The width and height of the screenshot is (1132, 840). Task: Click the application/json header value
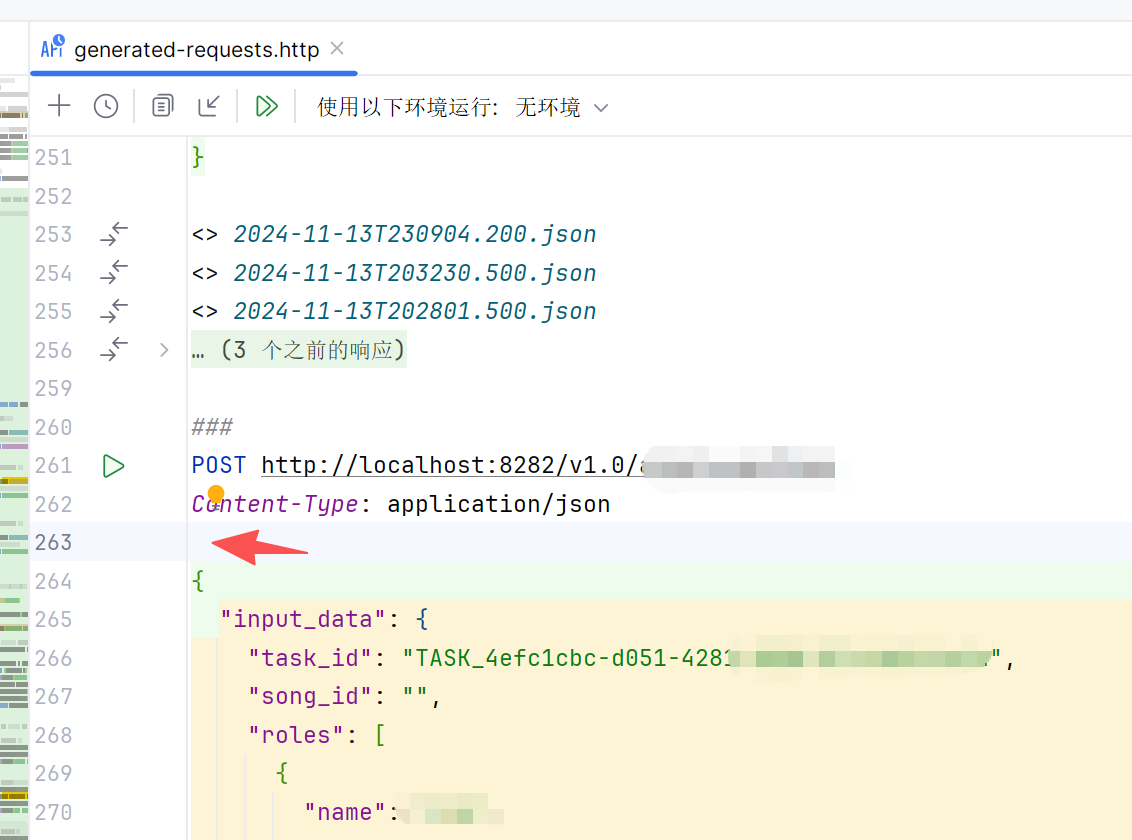point(498,504)
